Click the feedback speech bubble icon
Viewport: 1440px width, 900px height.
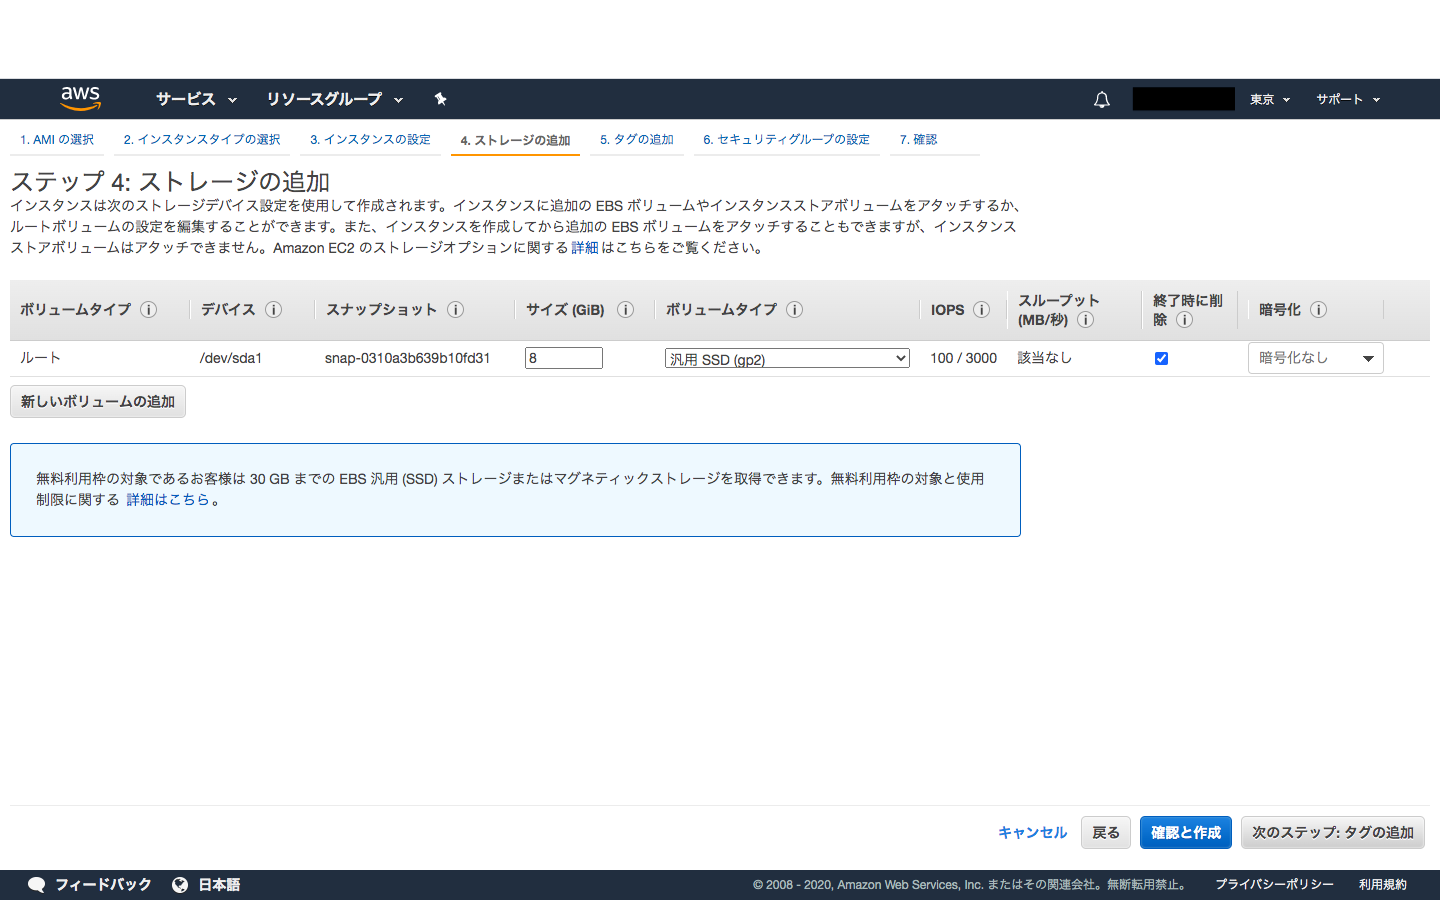[36, 884]
